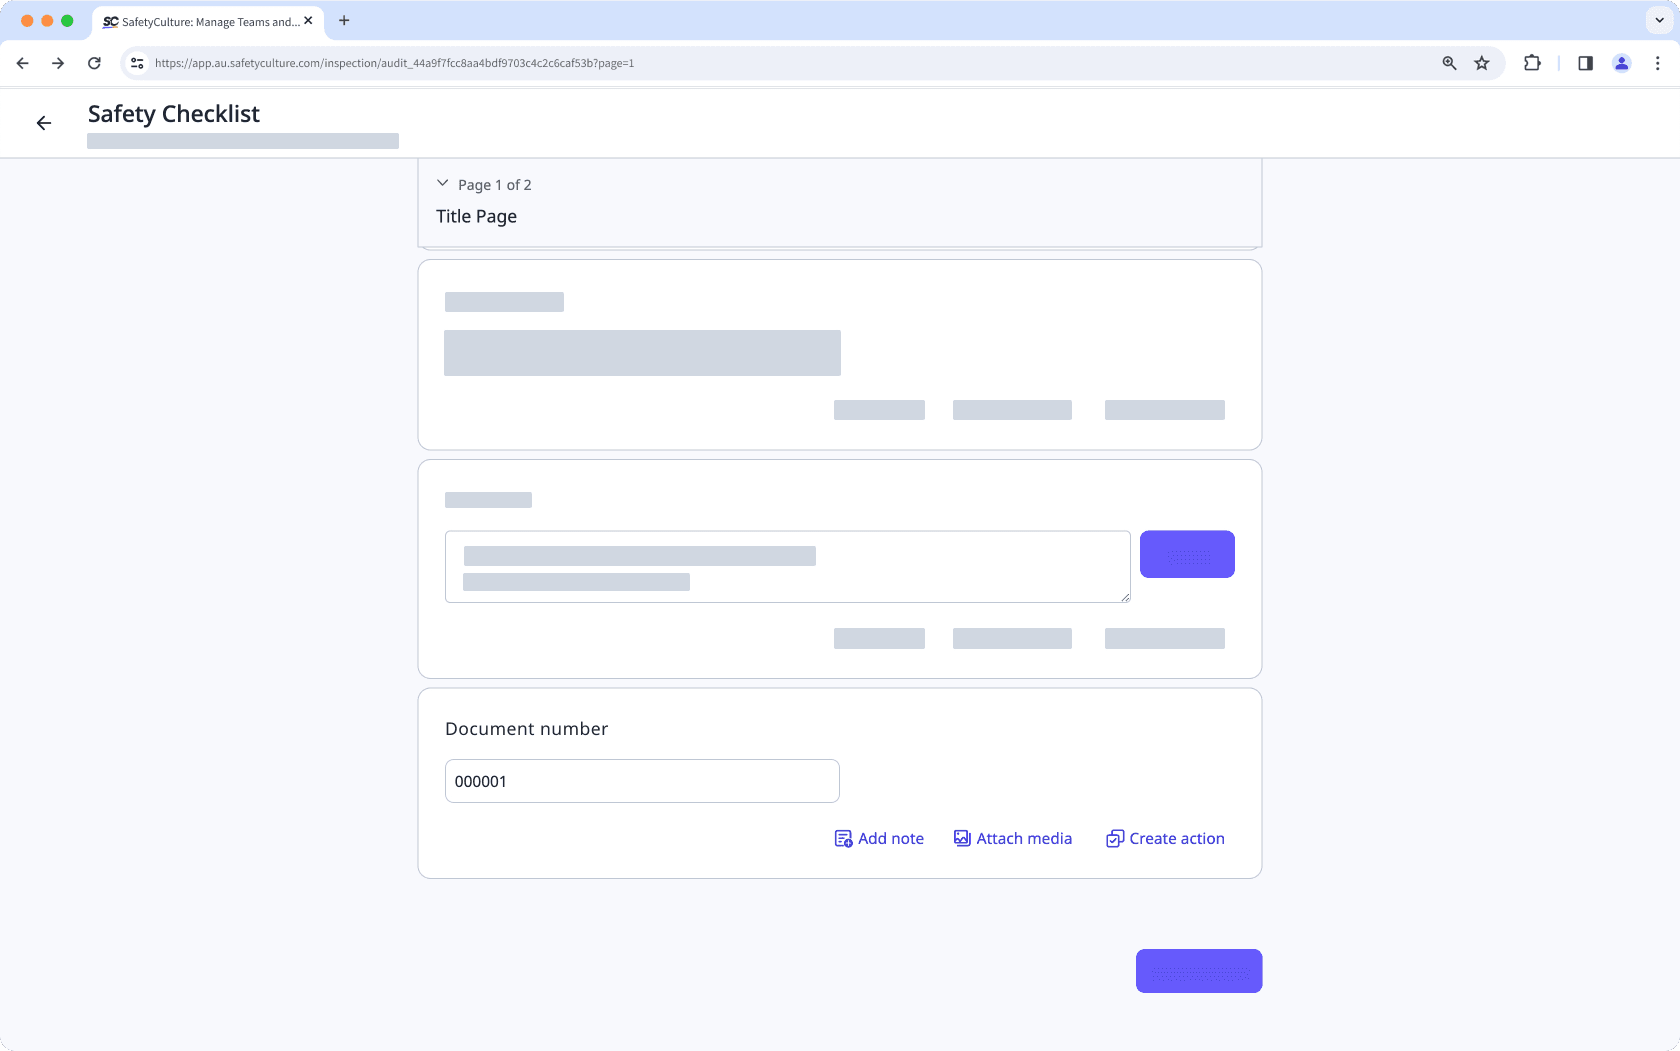1680x1051 pixels.
Task: Click the Create action link
Action: [x=1176, y=839]
